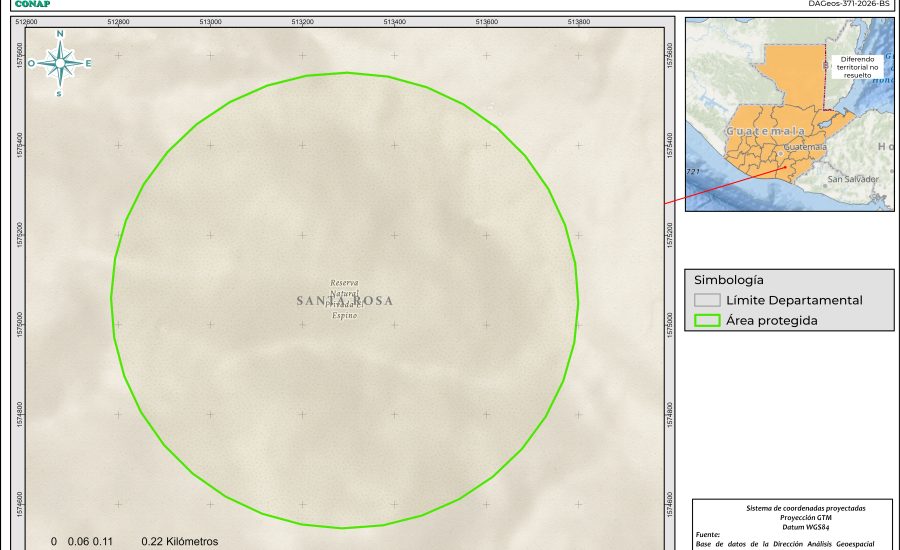Image resolution: width=900 pixels, height=550 pixels.
Task: Select the Simbología legend title
Action: 728,280
